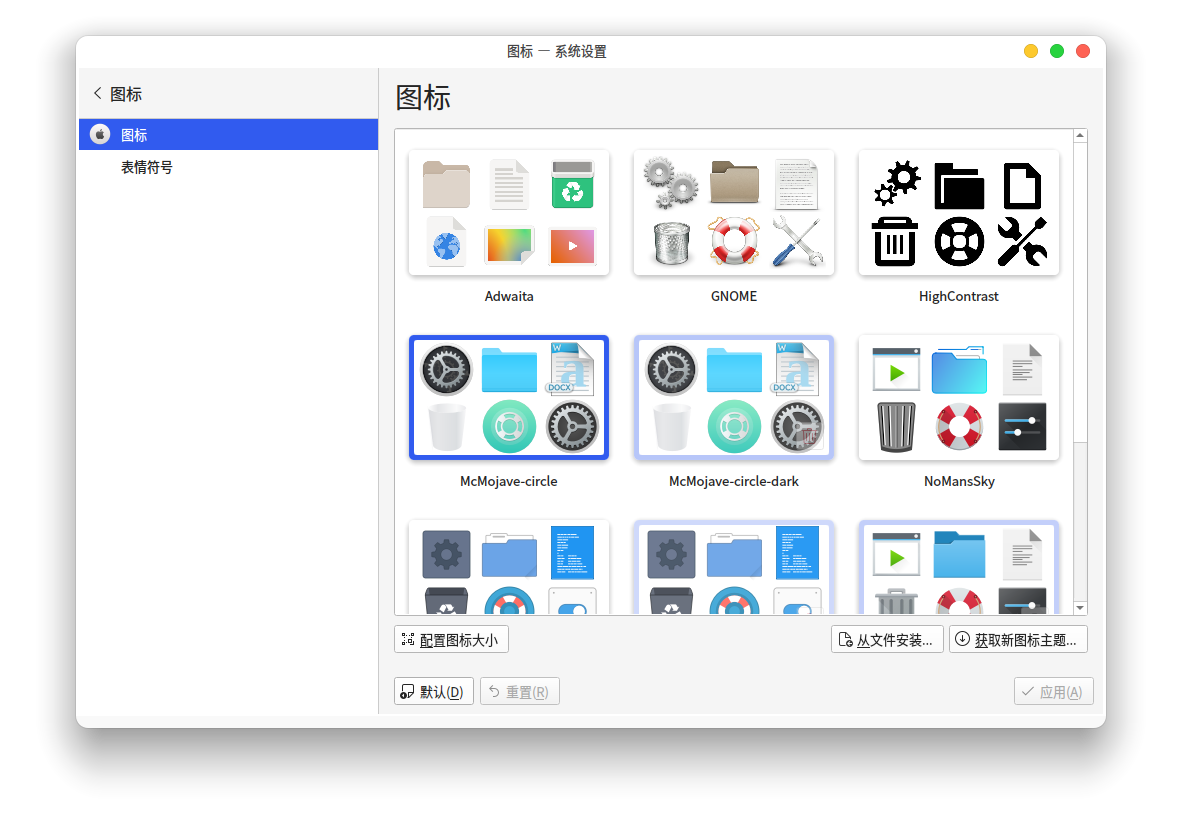Click the red lifebuoy icon in NoMansSky preview
The height and width of the screenshot is (814, 1182).
click(959, 427)
